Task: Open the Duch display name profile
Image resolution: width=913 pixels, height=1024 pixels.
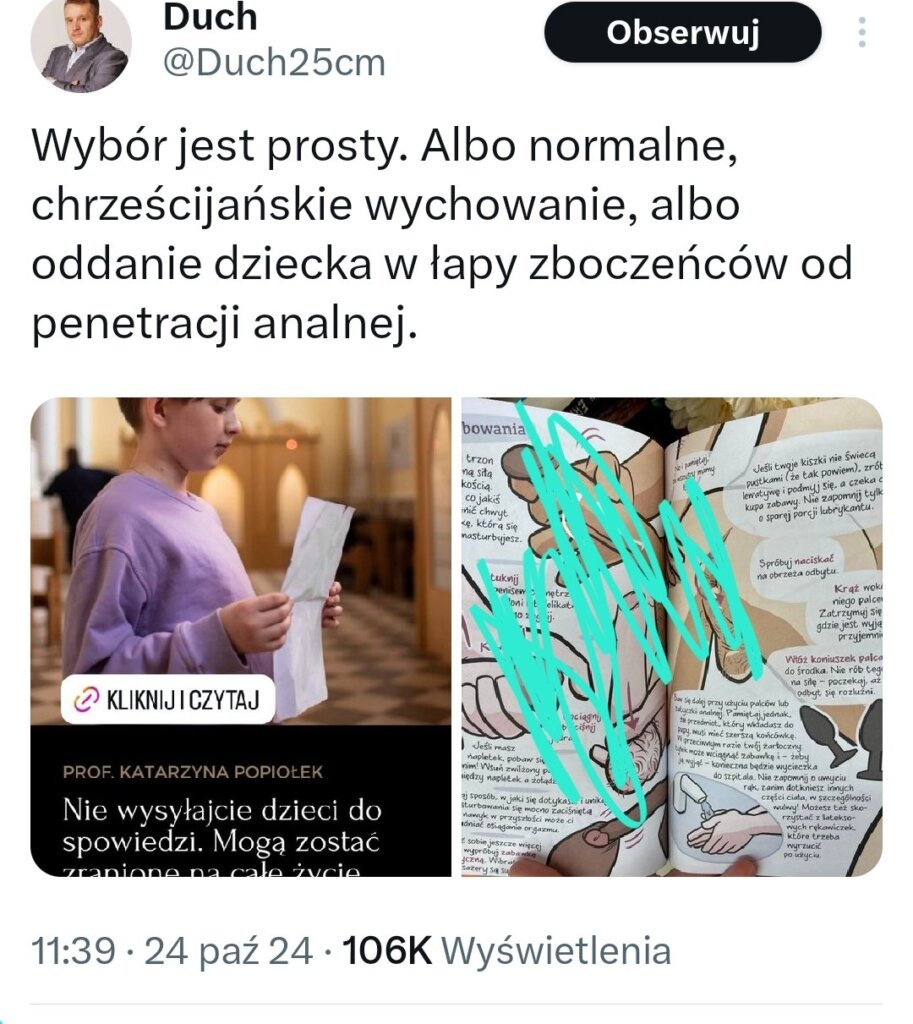Action: click(x=210, y=17)
